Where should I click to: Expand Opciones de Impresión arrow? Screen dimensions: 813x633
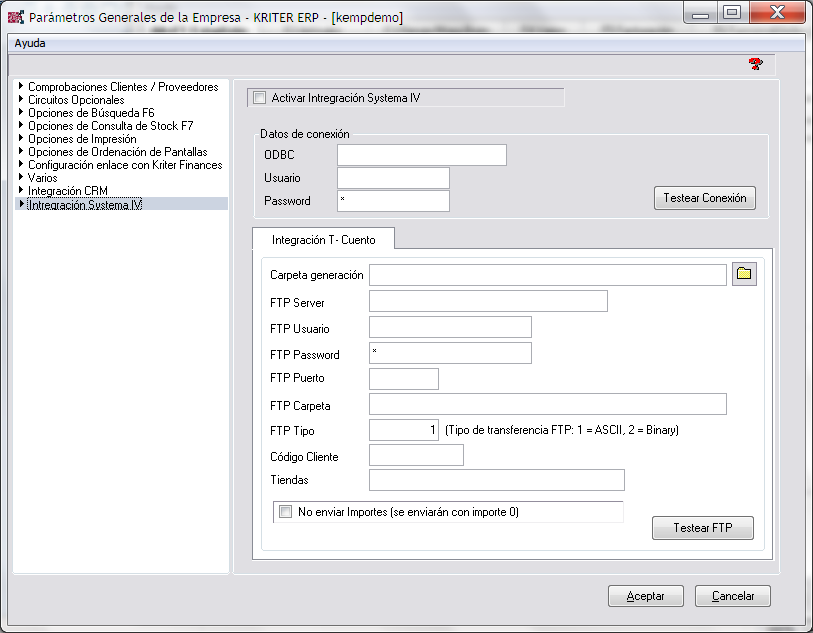[21, 137]
